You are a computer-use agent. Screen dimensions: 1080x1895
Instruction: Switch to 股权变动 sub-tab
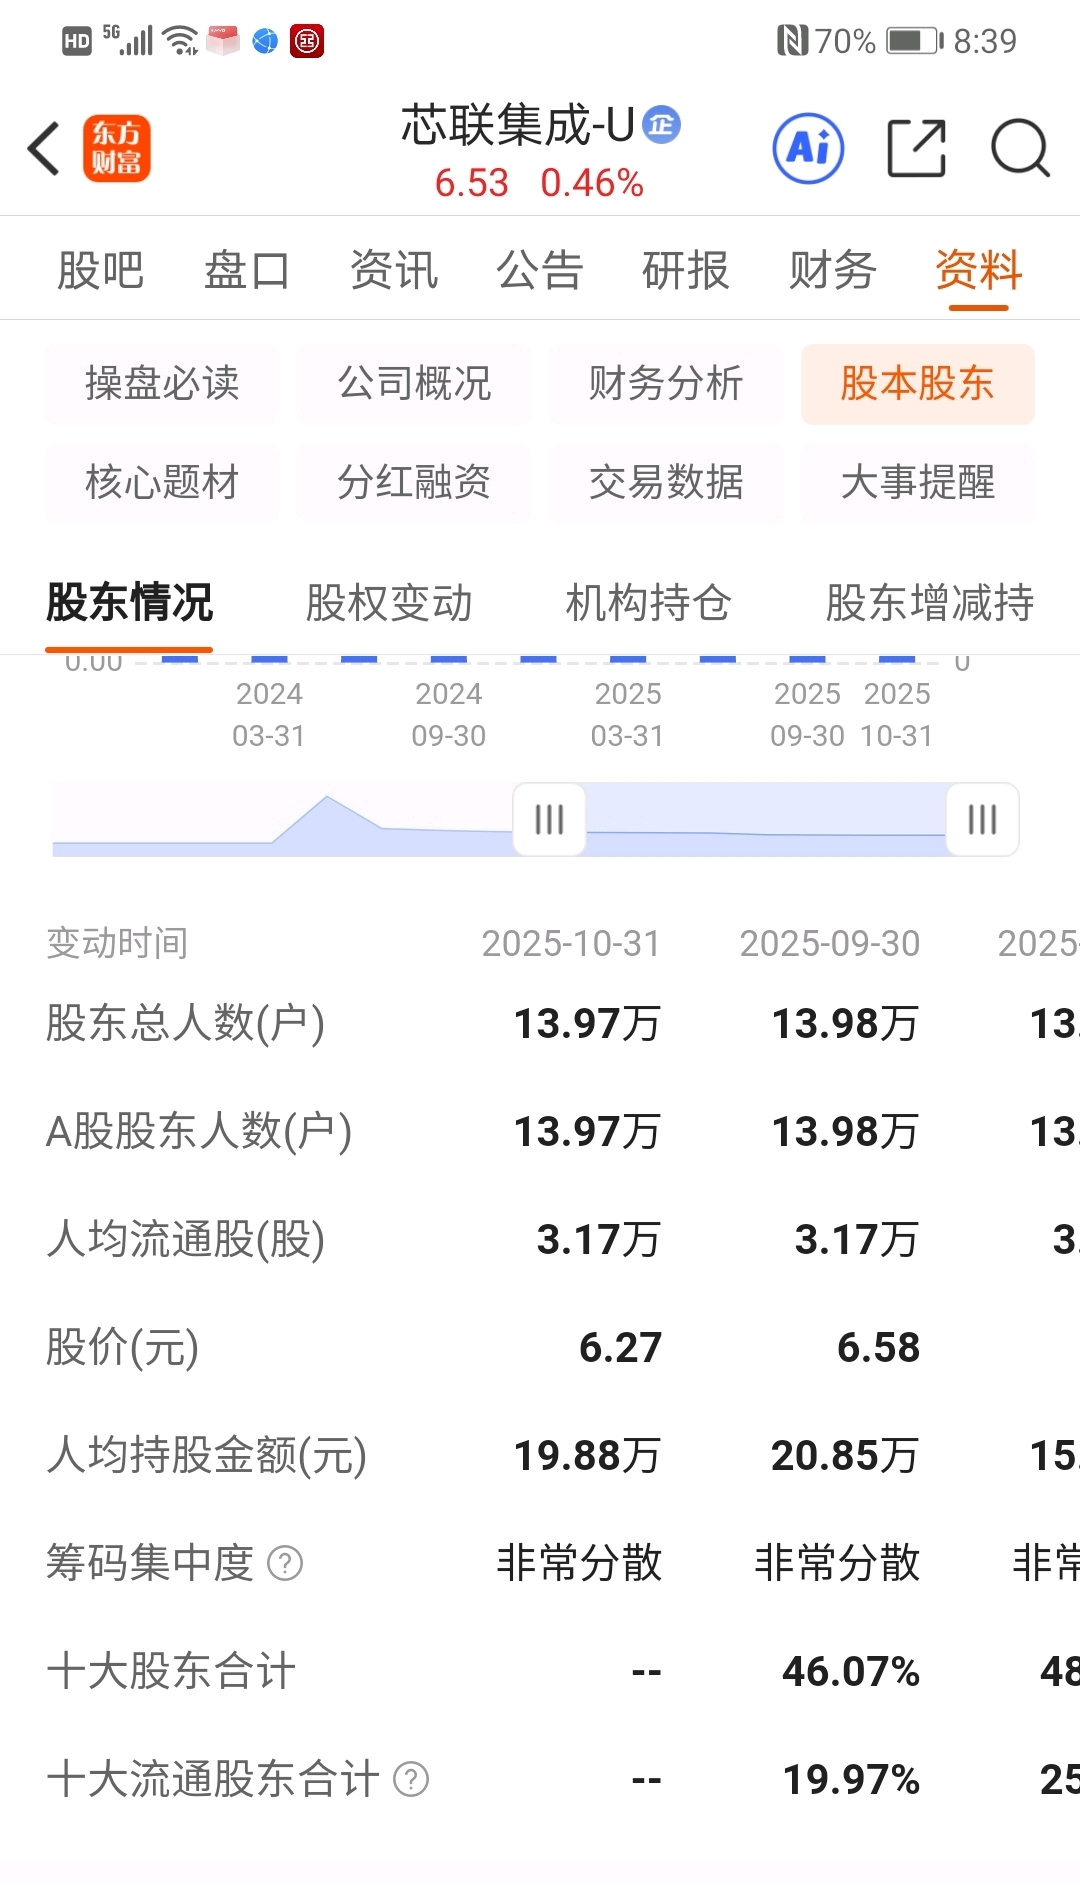pos(389,603)
